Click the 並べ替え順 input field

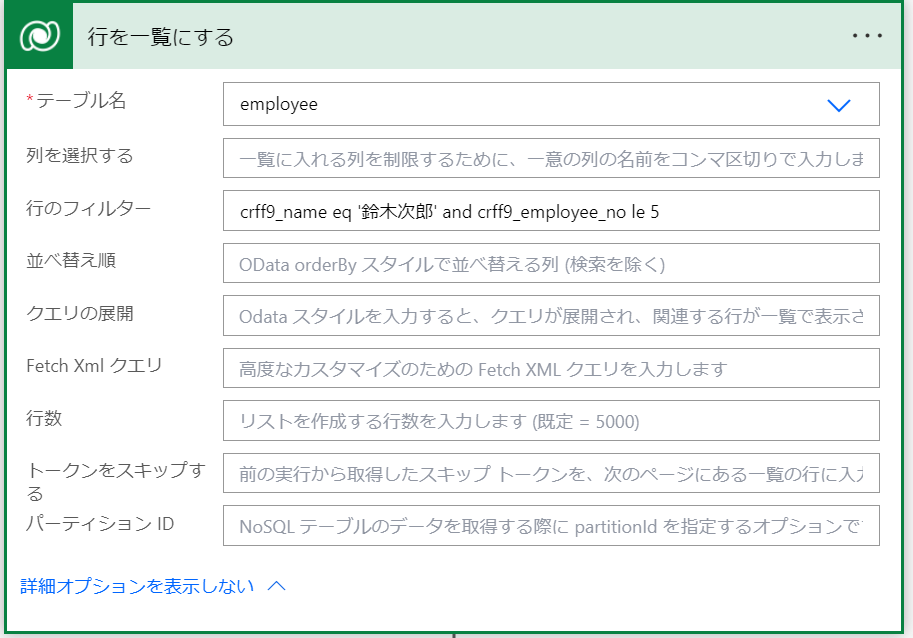551,264
